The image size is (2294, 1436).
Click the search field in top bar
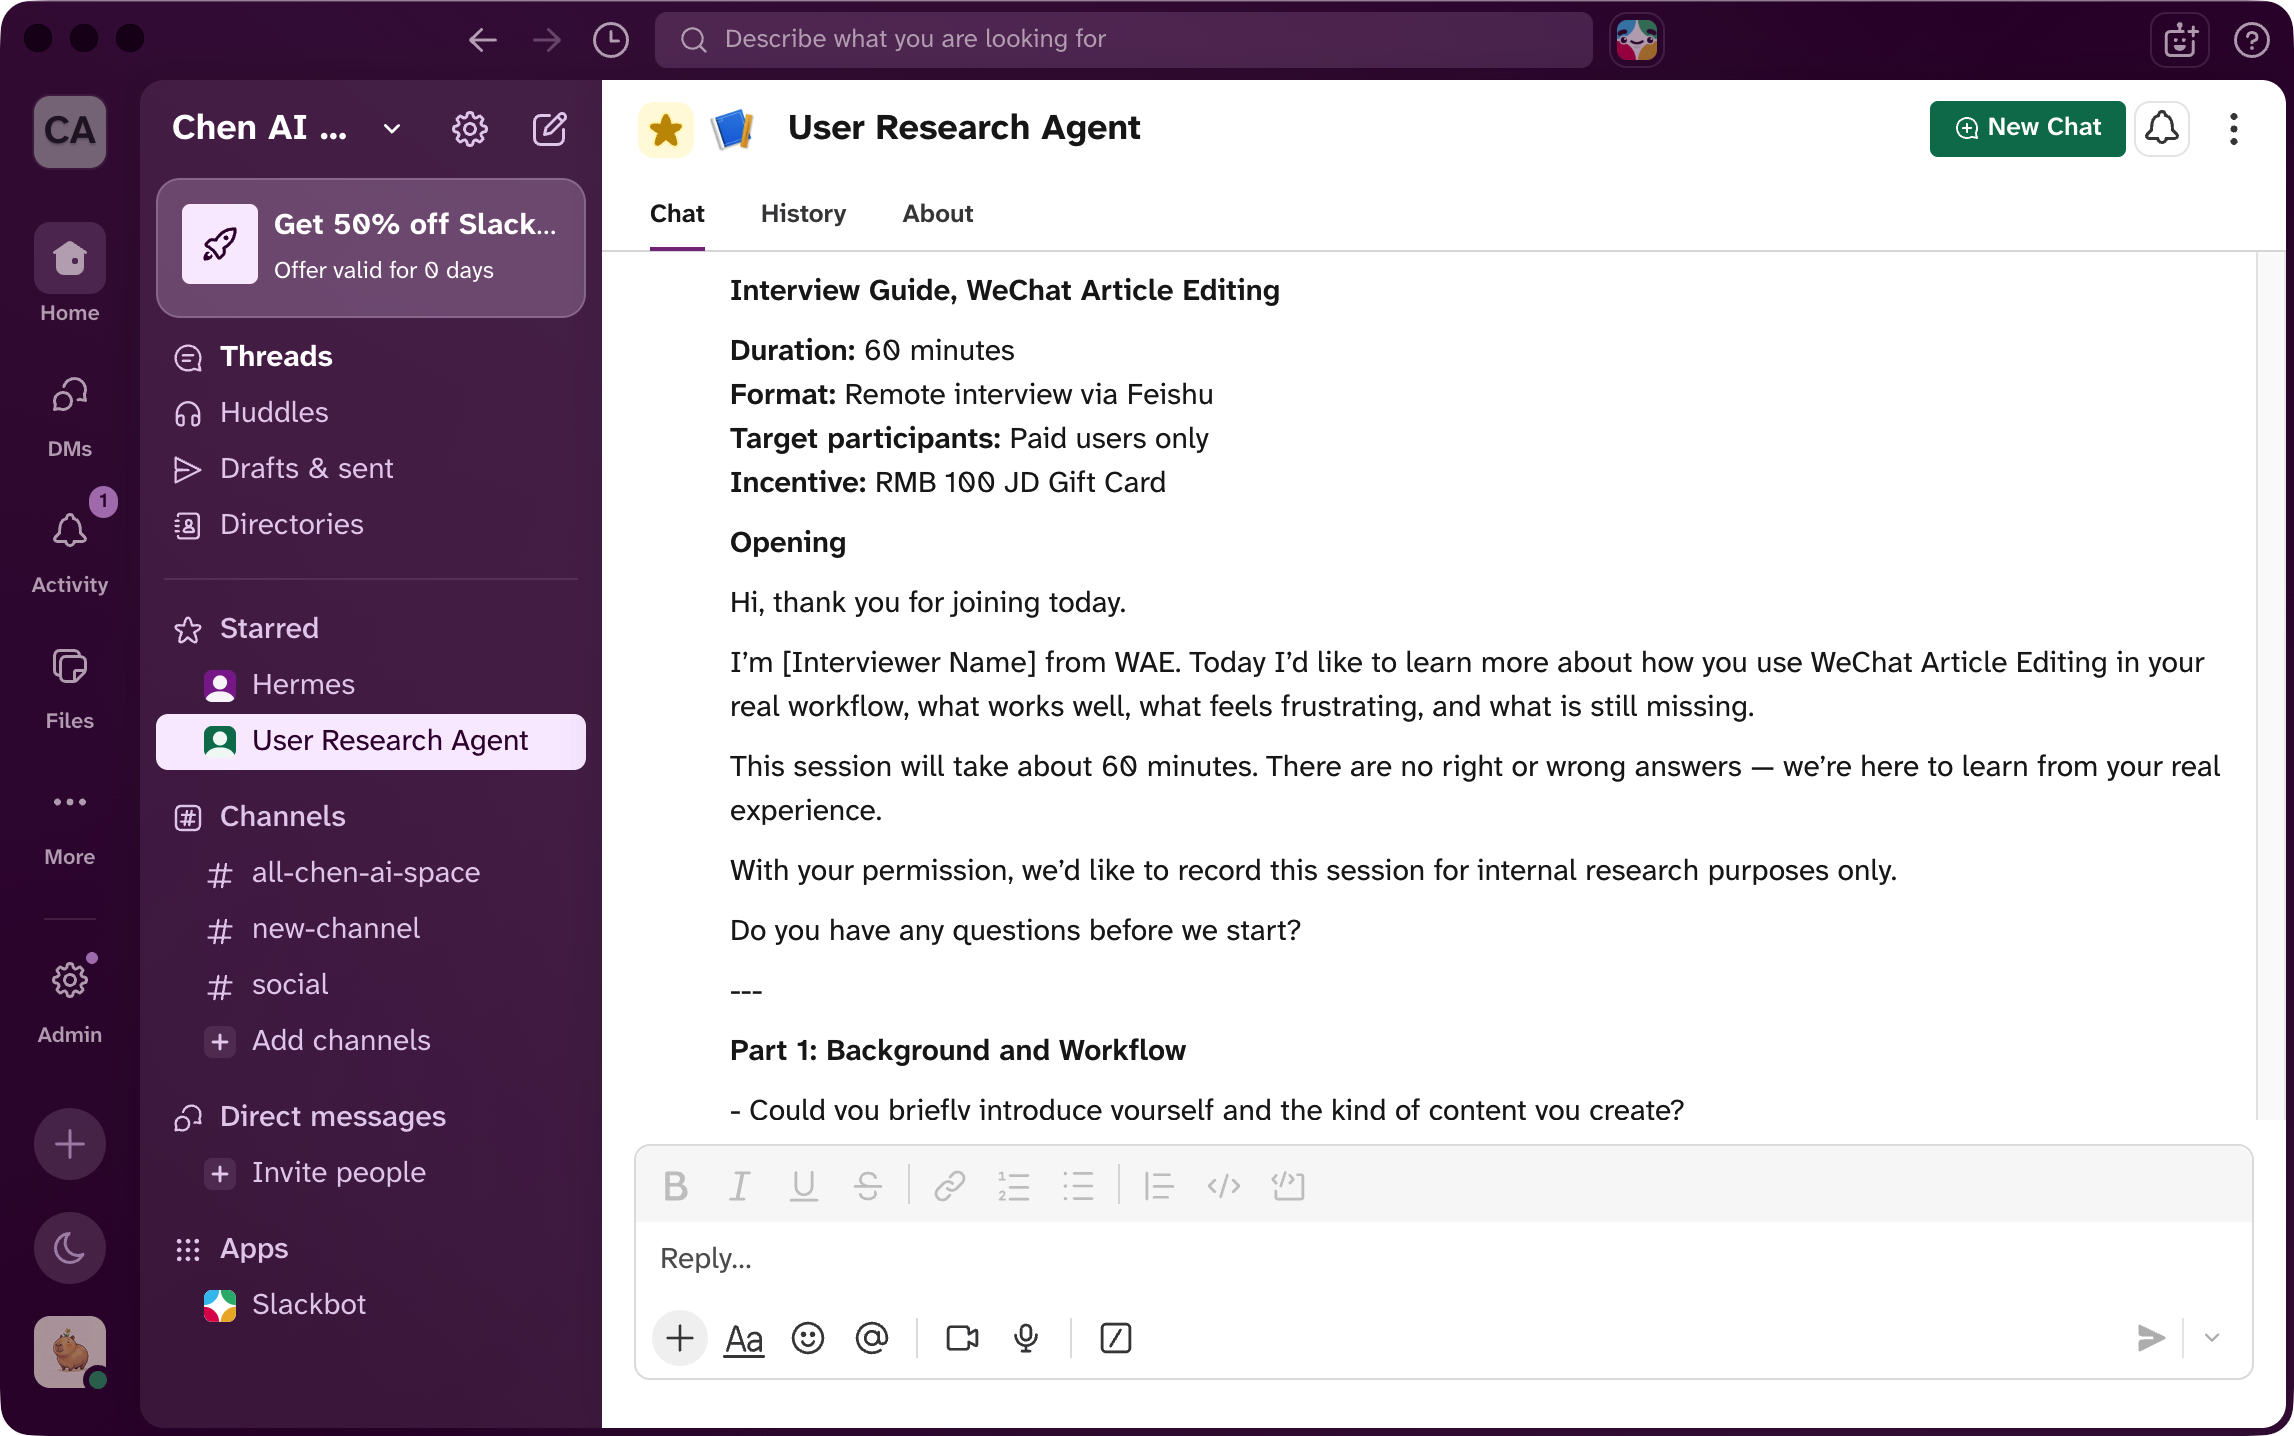click(1123, 40)
